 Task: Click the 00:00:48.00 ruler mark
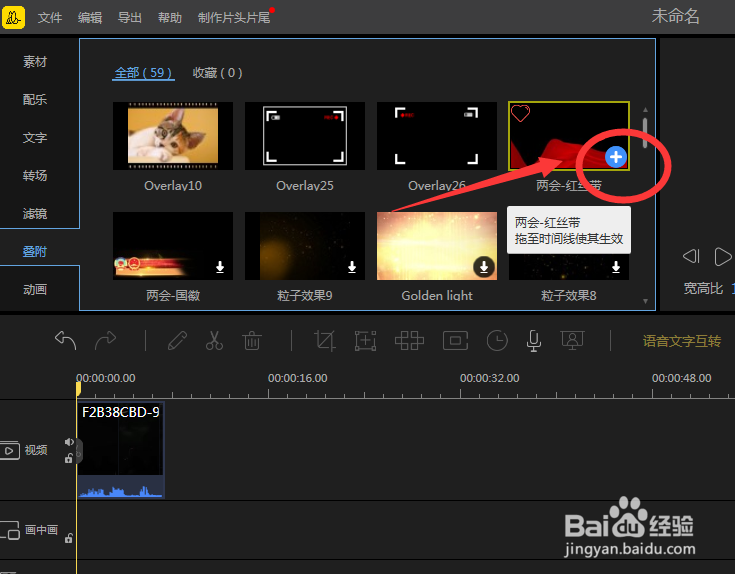pyautogui.click(x=682, y=378)
